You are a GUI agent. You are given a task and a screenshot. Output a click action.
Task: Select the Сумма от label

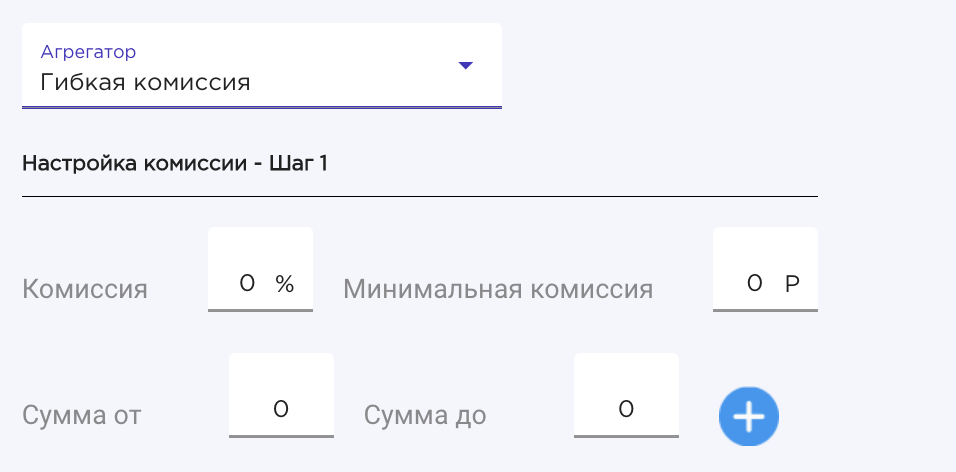coord(82,415)
